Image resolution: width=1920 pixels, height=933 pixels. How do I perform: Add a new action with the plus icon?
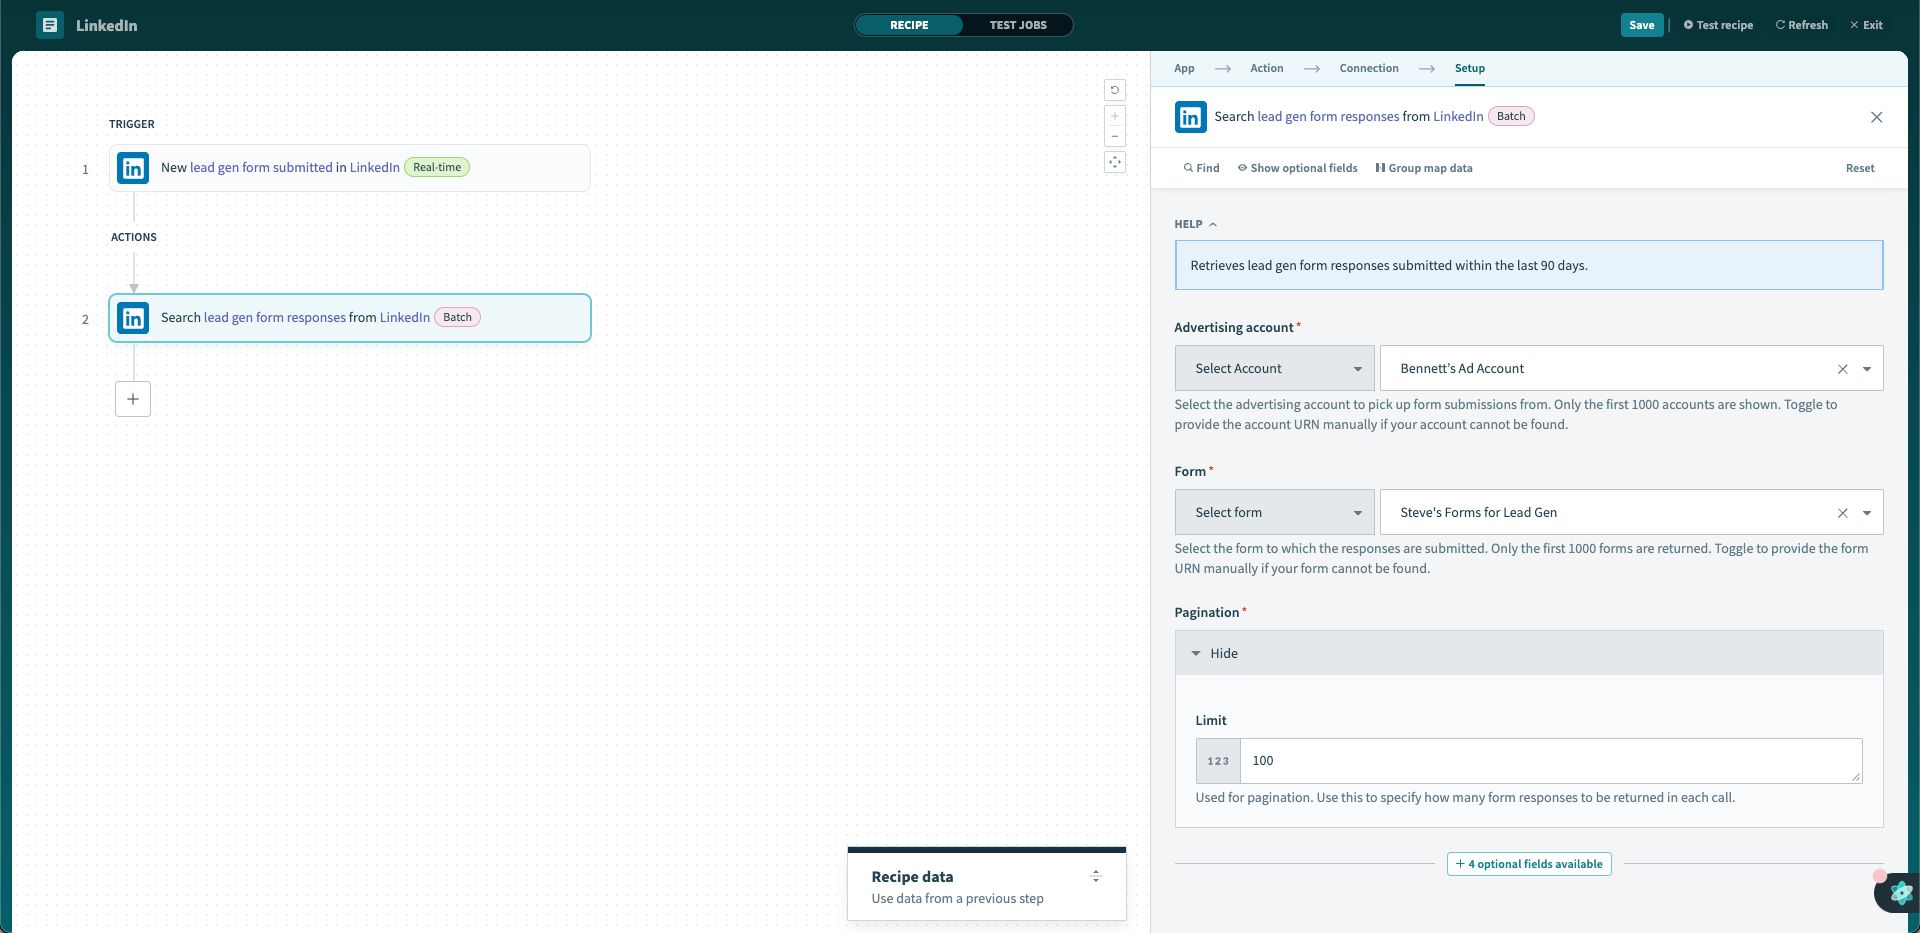133,399
